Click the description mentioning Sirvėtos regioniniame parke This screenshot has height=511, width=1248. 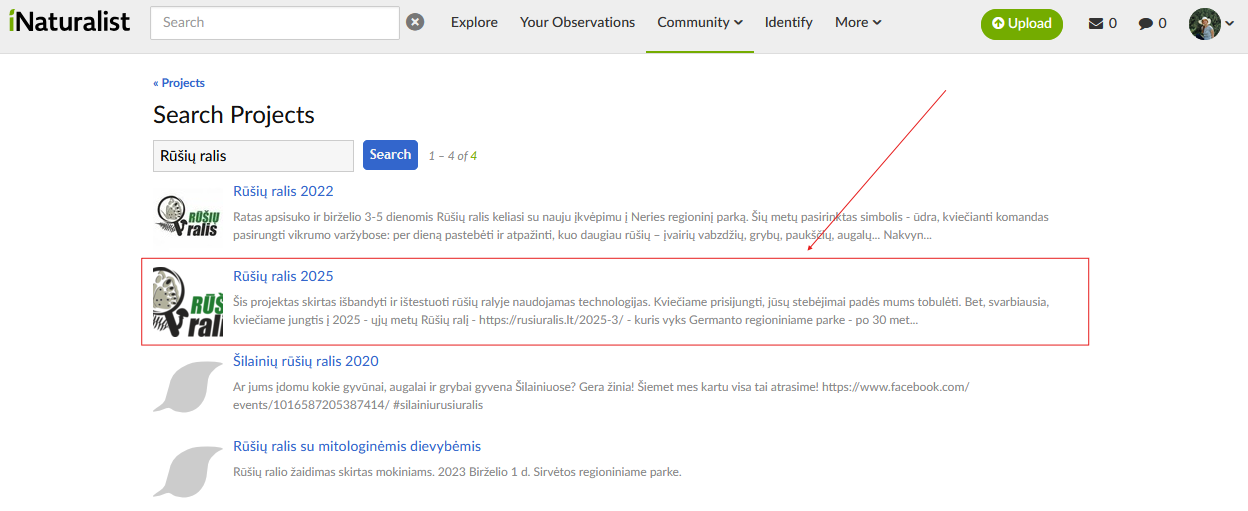coord(457,472)
